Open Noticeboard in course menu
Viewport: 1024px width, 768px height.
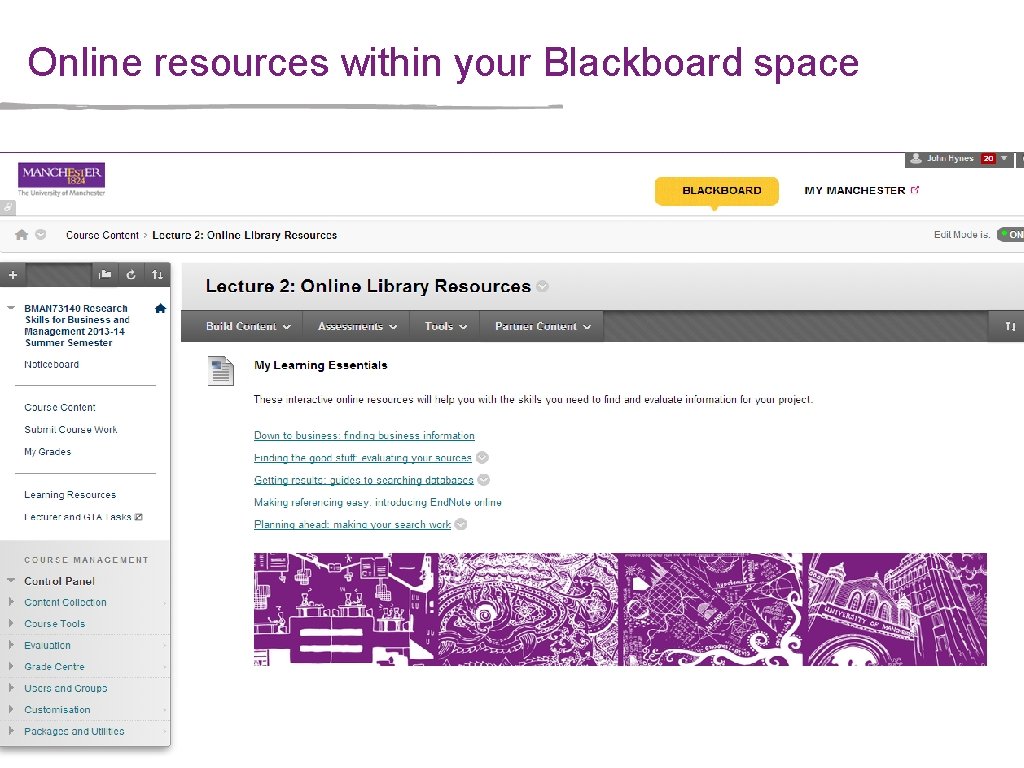pyautogui.click(x=52, y=364)
